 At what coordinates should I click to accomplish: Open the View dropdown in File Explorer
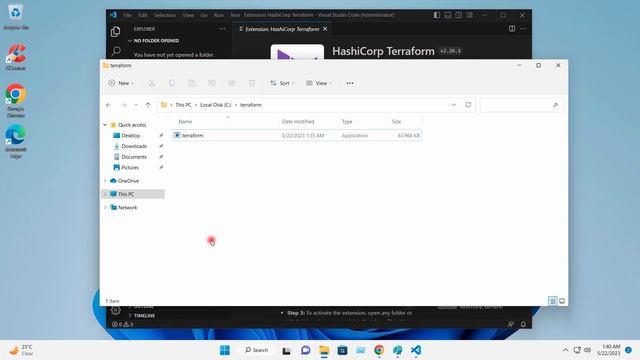click(319, 83)
